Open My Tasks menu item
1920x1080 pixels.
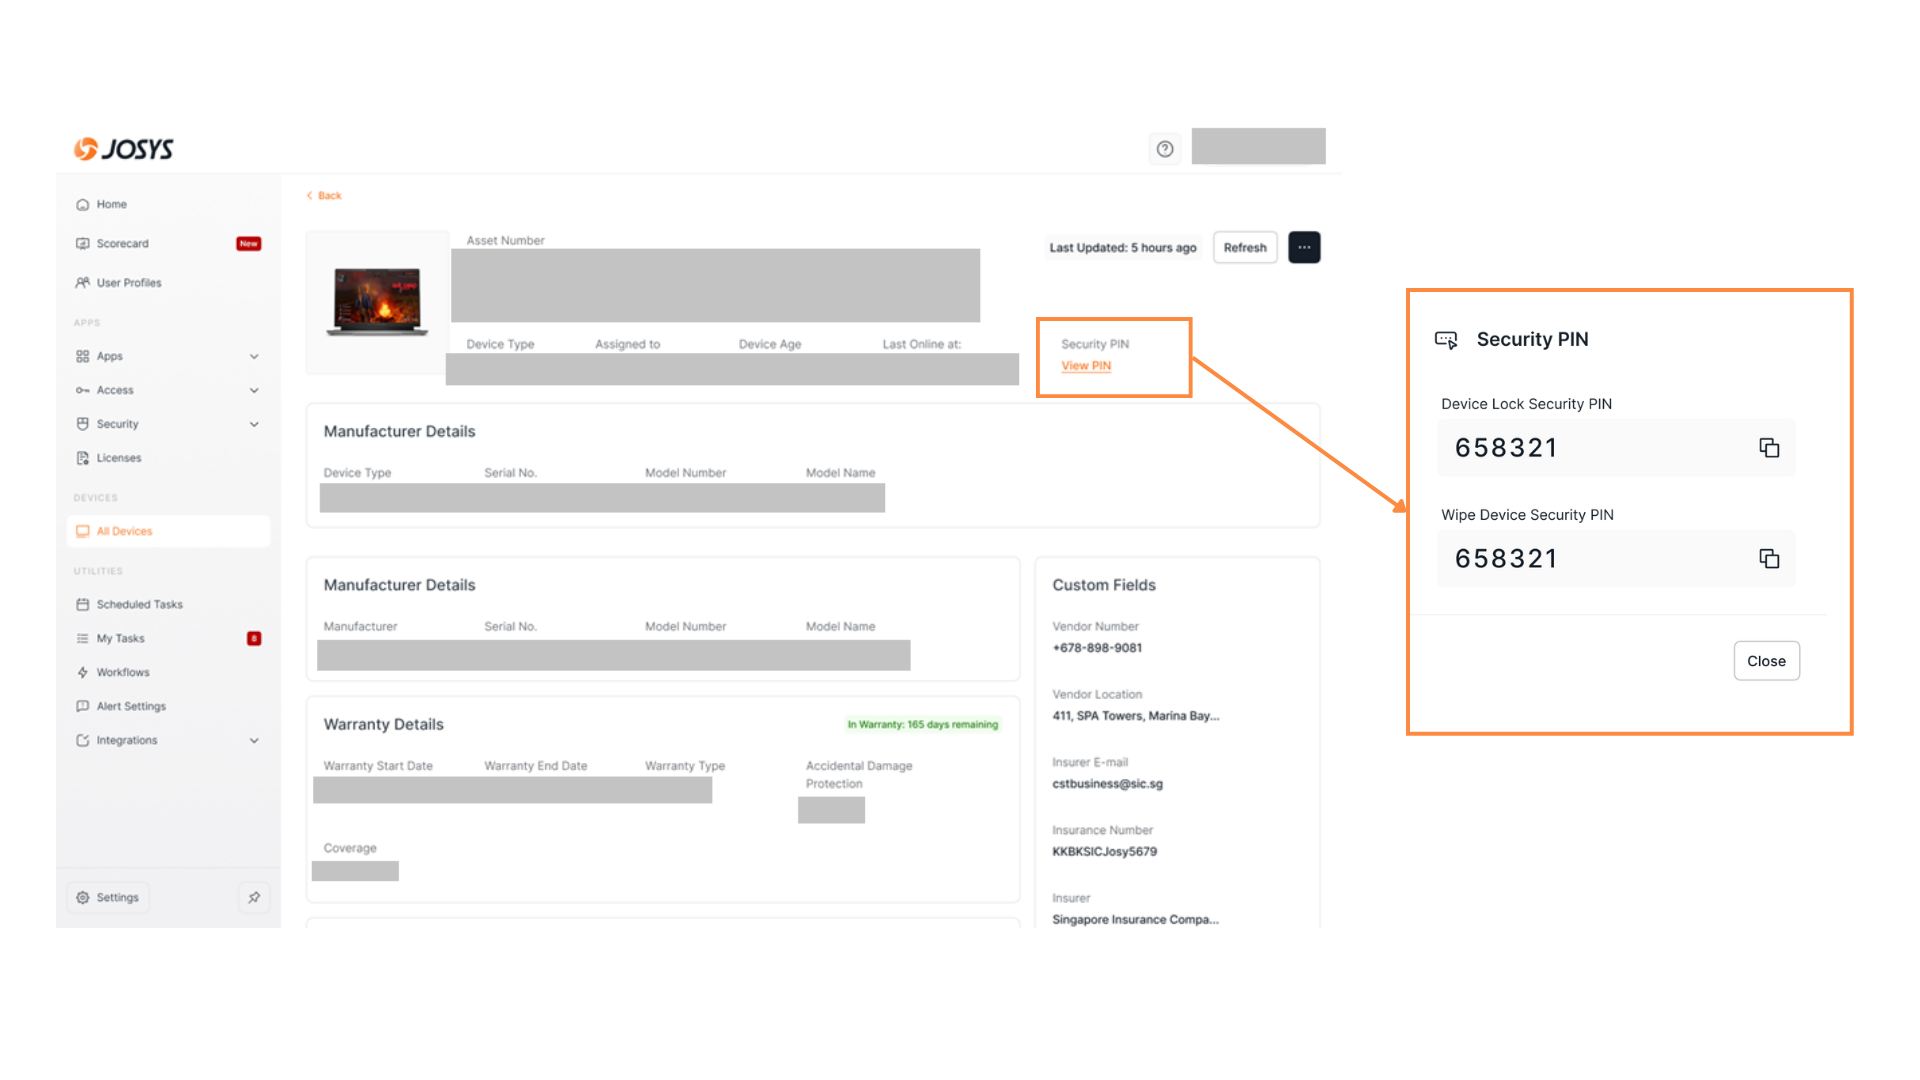pos(120,638)
